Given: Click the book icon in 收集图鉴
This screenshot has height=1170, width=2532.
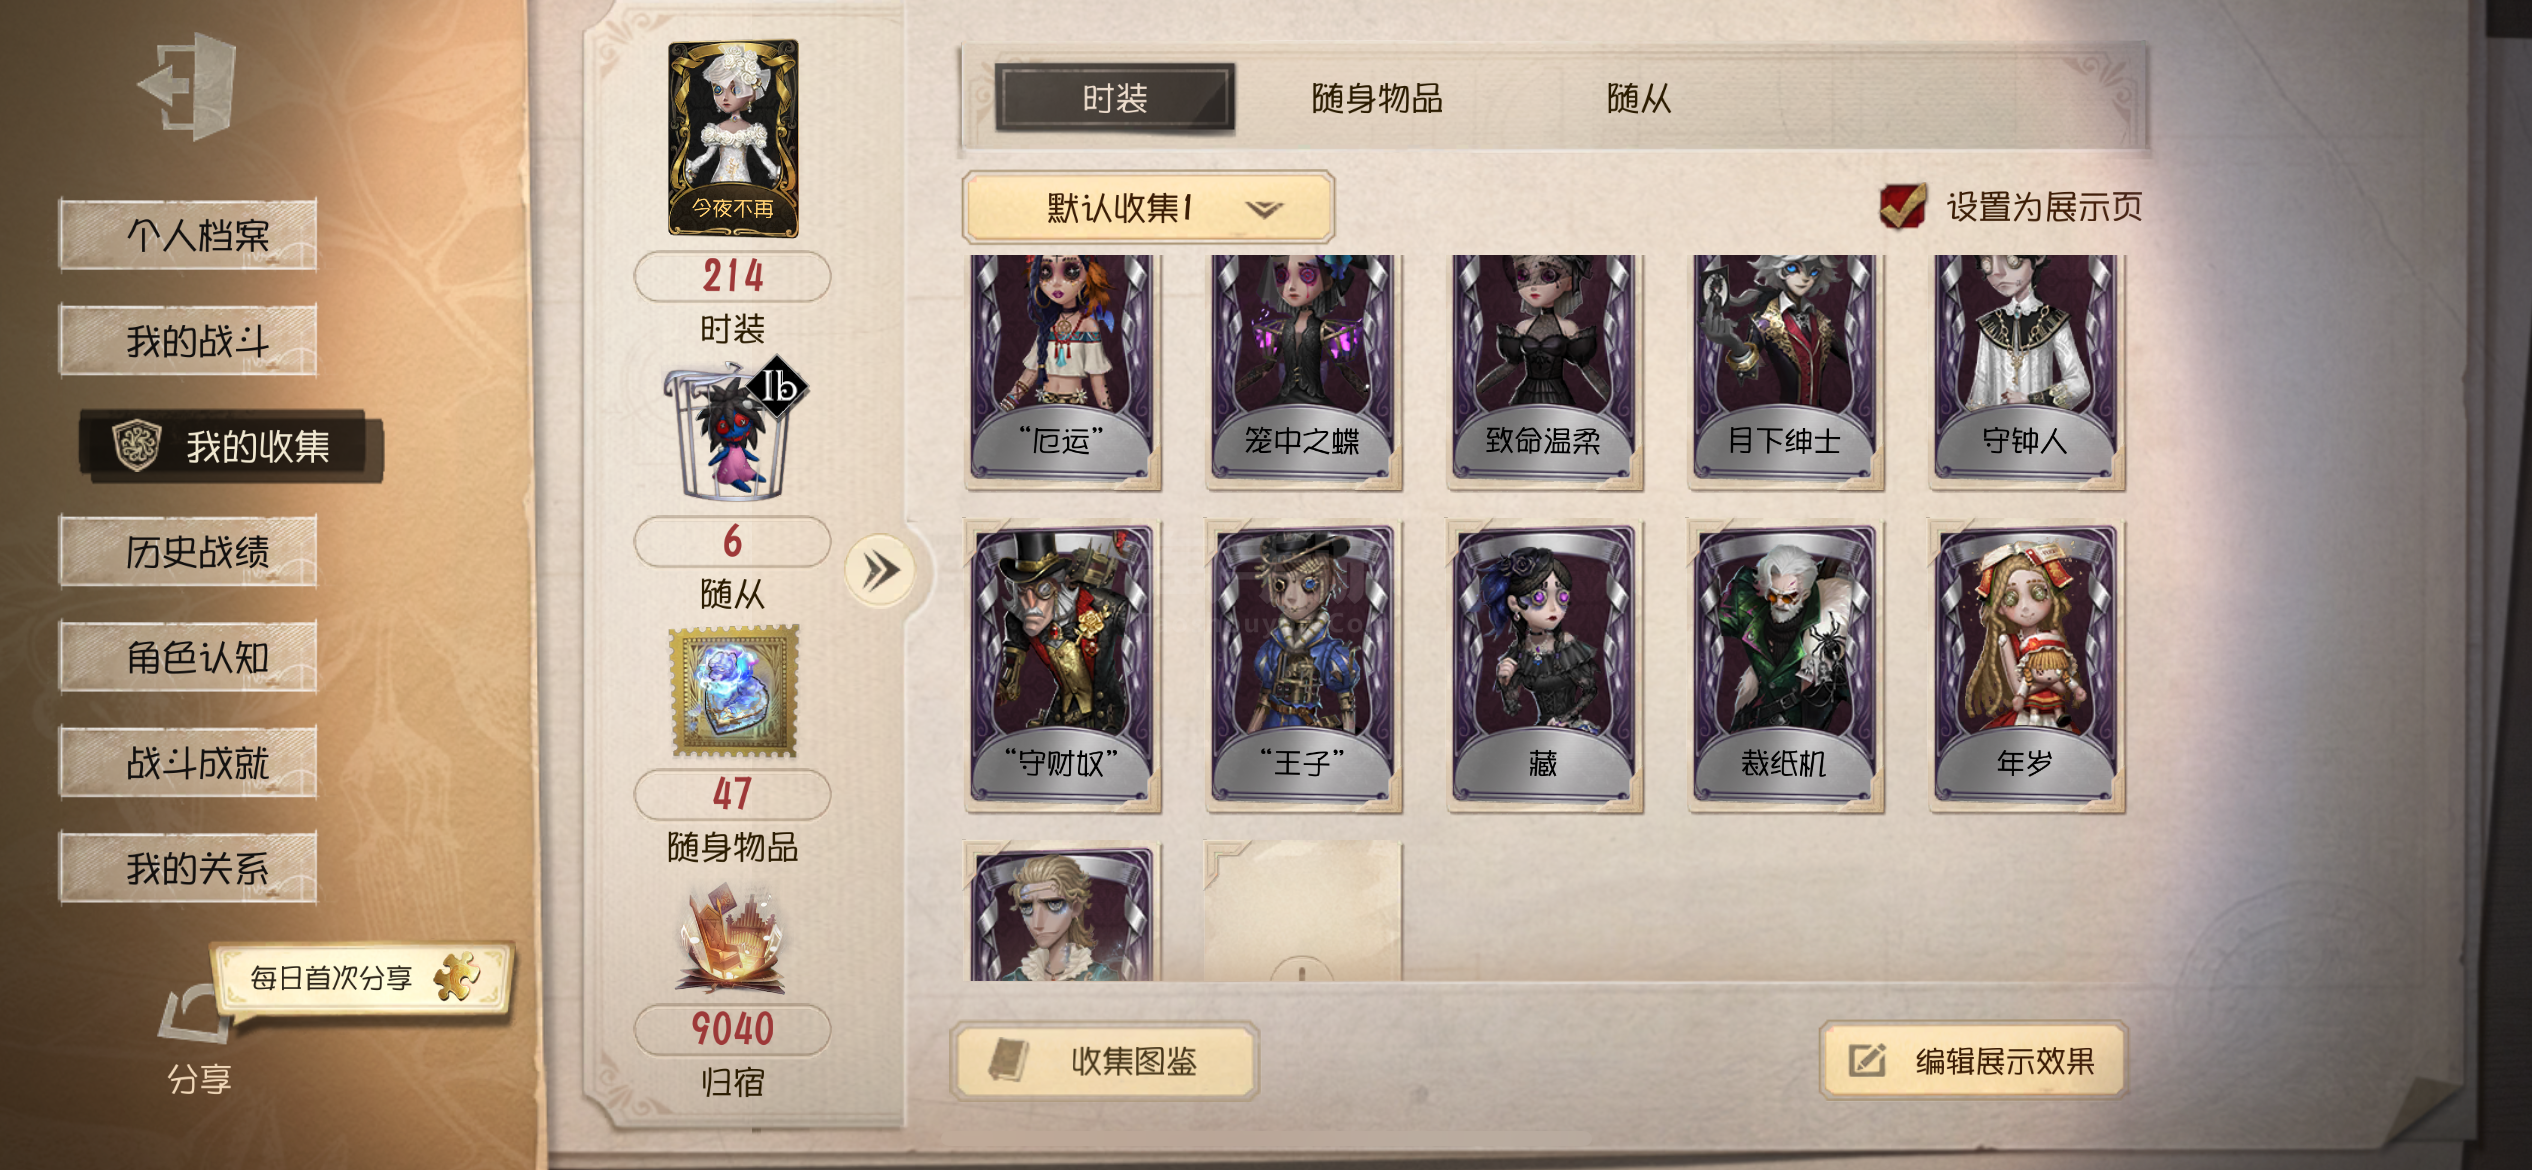Looking at the screenshot, I should (x=1009, y=1060).
